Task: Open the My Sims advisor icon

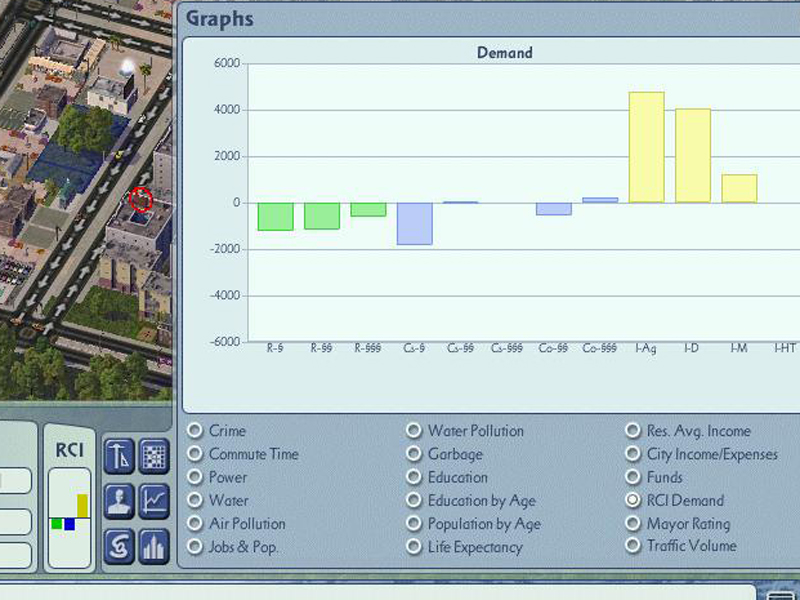Action: pos(117,498)
